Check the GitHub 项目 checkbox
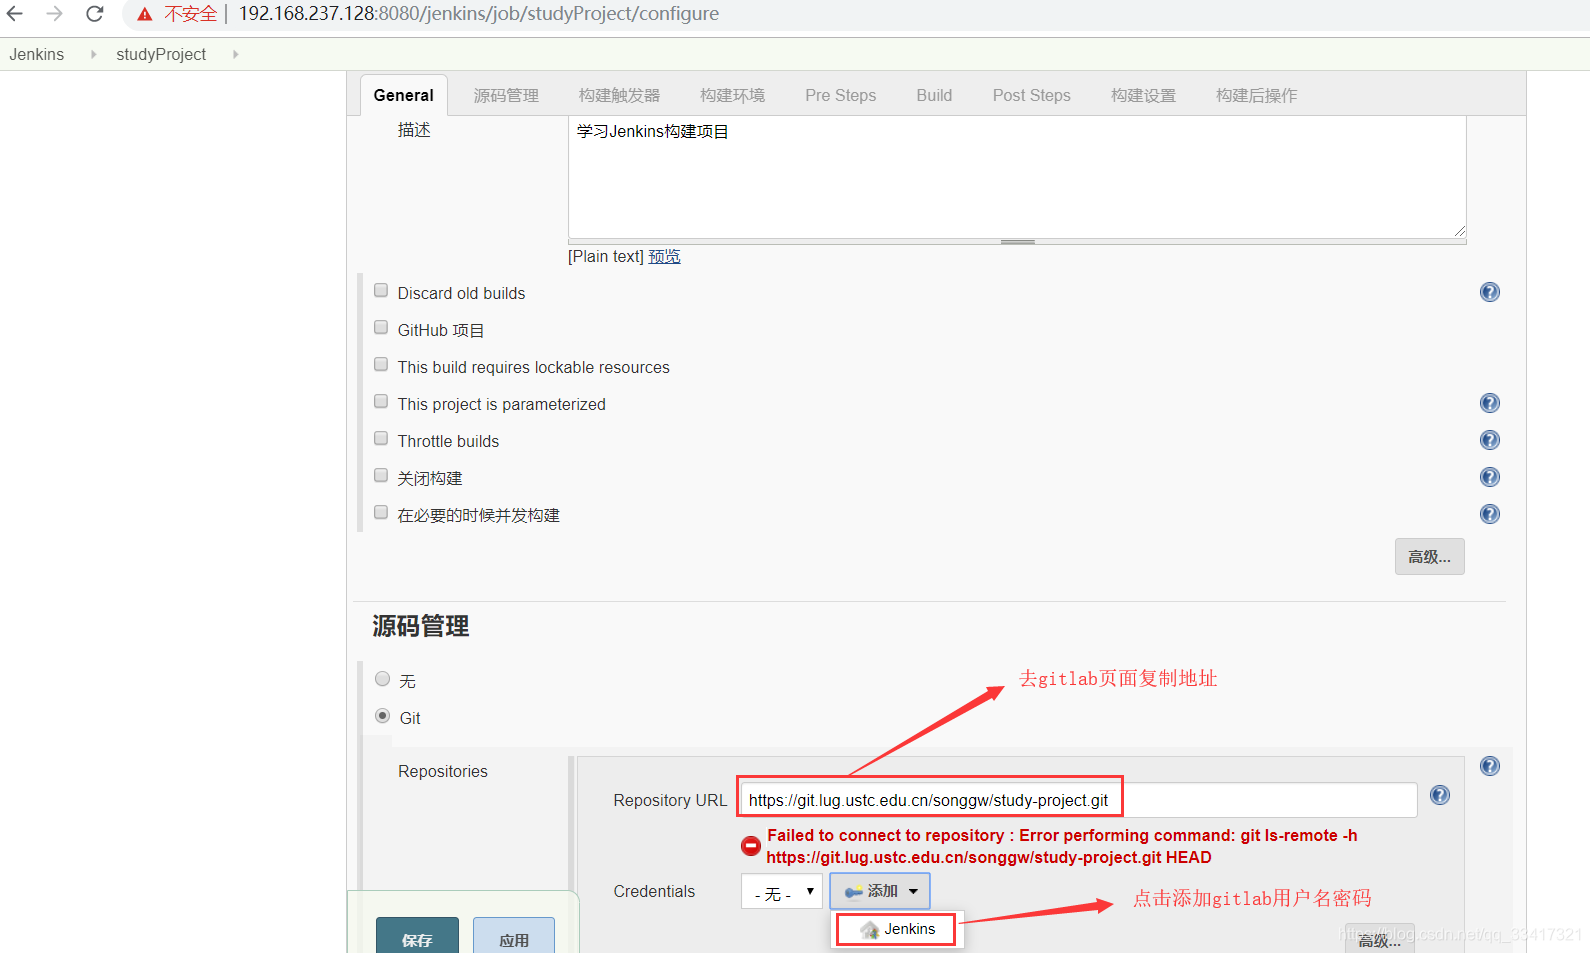The width and height of the screenshot is (1590, 953). click(x=381, y=328)
